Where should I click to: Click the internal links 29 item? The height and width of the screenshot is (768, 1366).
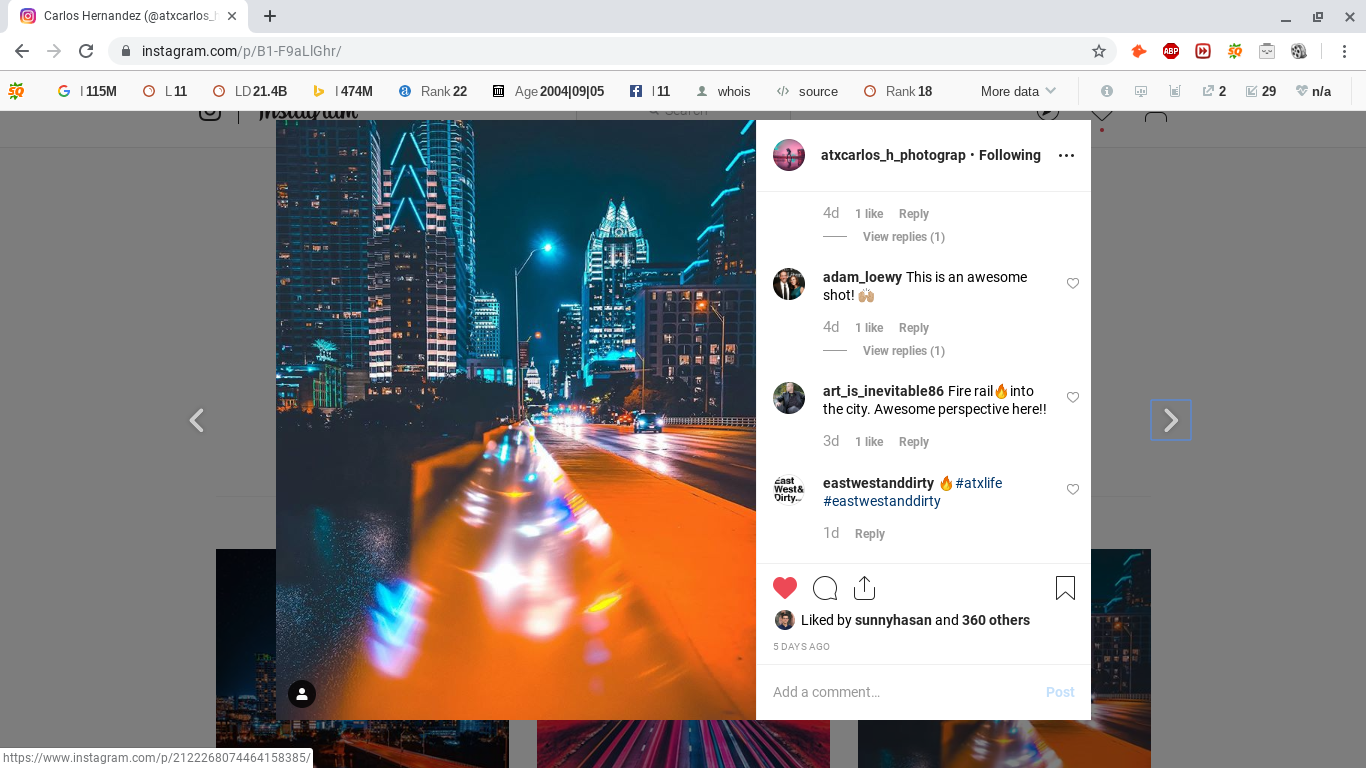click(x=1261, y=91)
